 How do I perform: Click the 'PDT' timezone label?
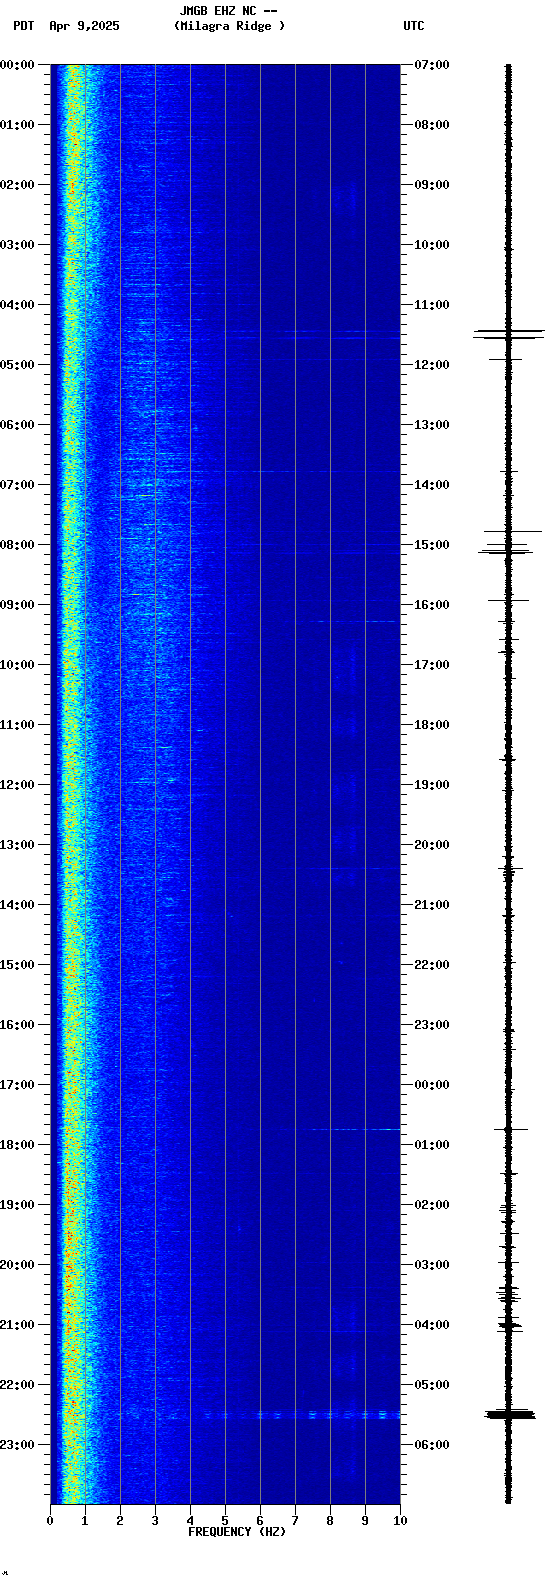click(23, 26)
